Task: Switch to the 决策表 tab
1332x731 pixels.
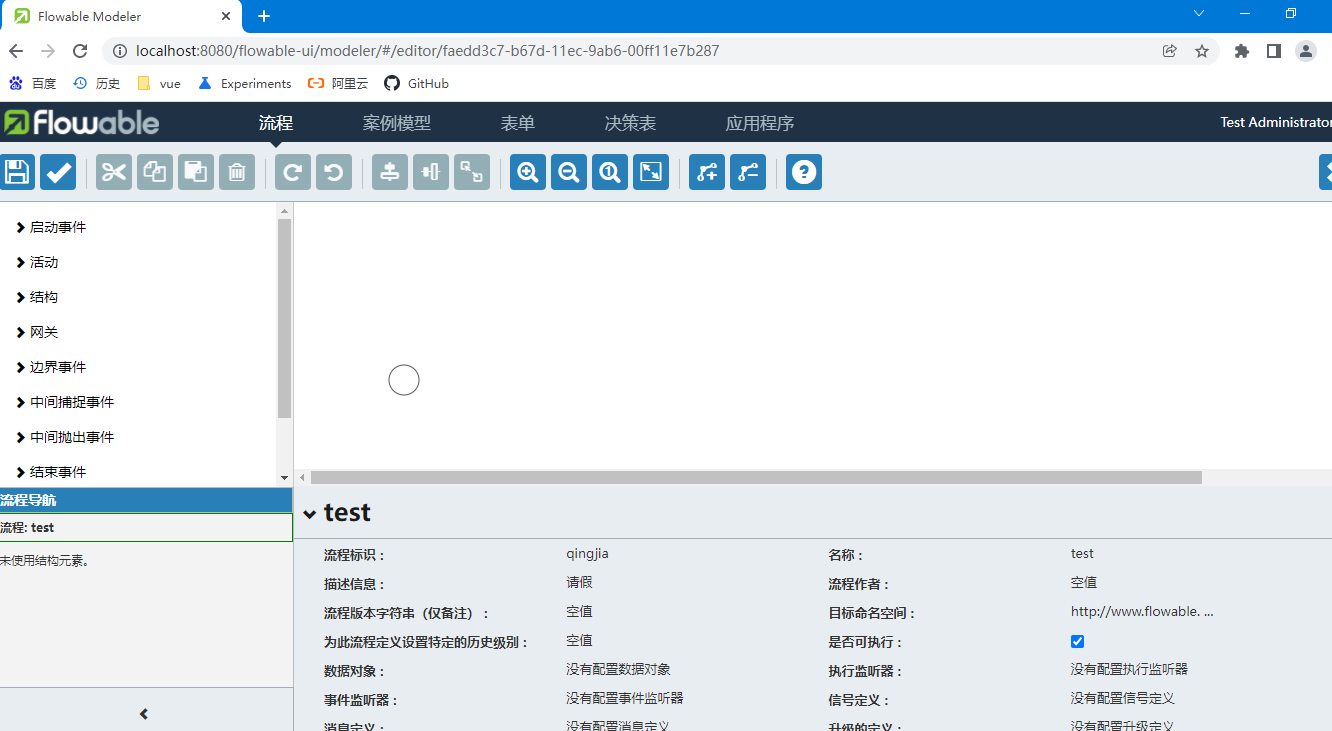Action: (629, 123)
